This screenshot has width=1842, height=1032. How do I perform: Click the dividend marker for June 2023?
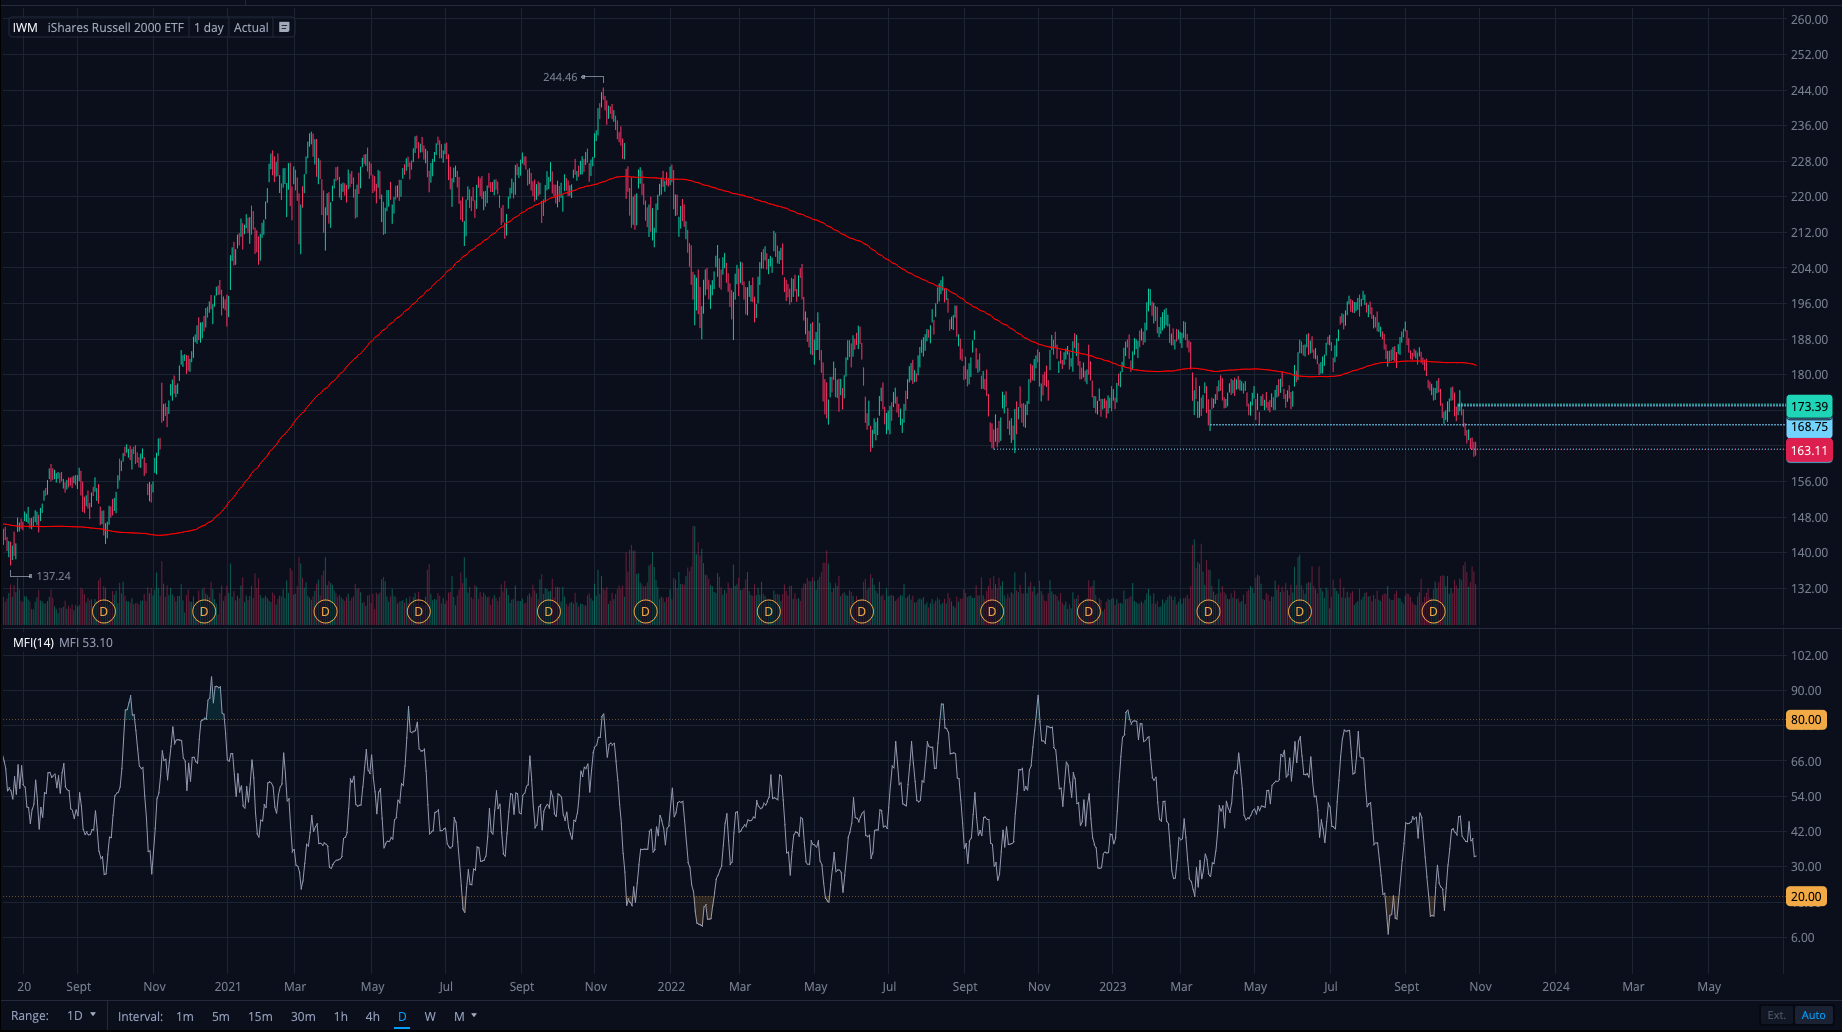[1299, 611]
